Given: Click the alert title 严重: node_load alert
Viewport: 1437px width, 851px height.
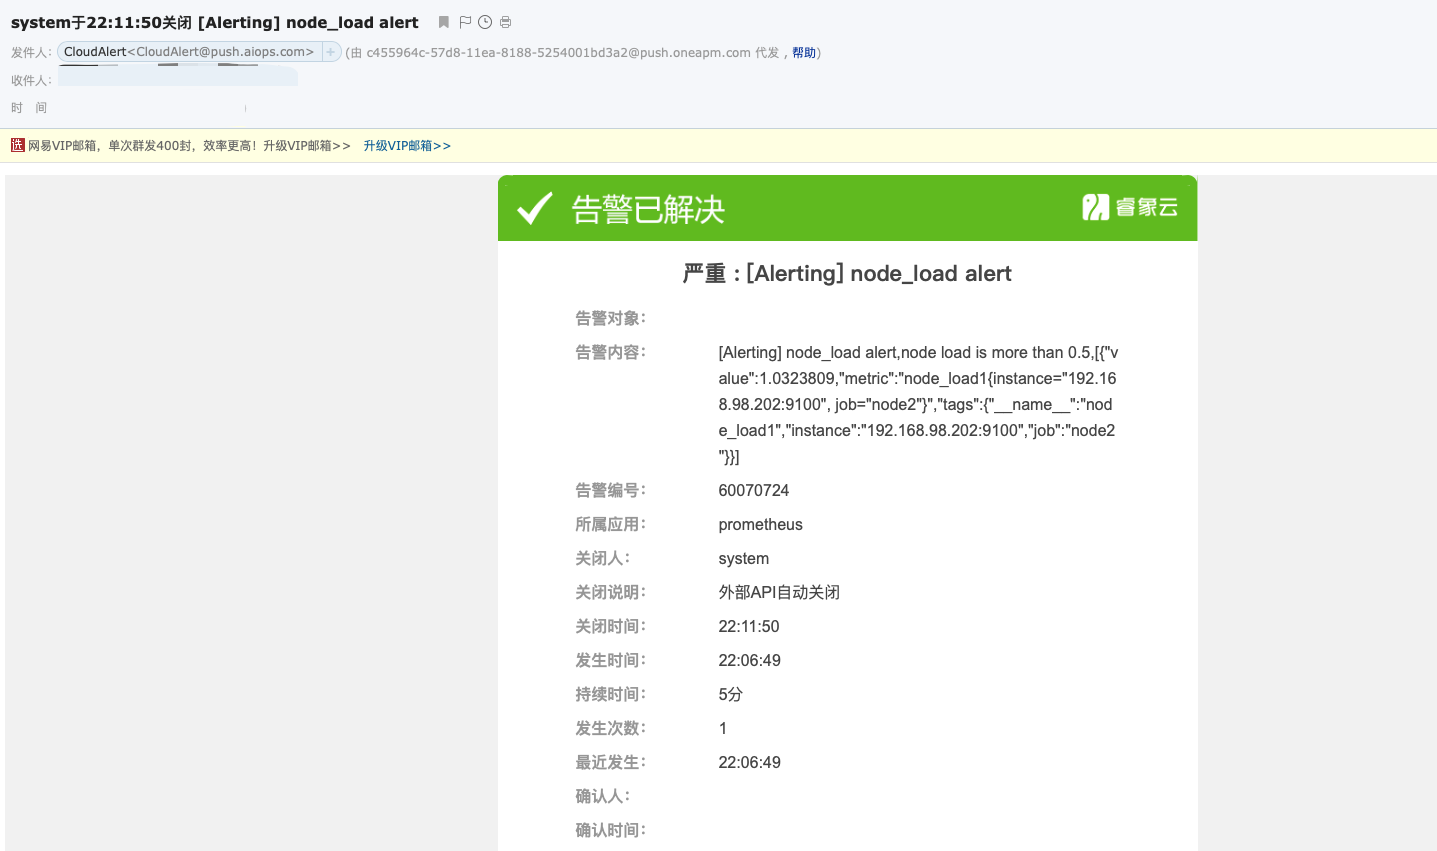Looking at the screenshot, I should pos(847,274).
